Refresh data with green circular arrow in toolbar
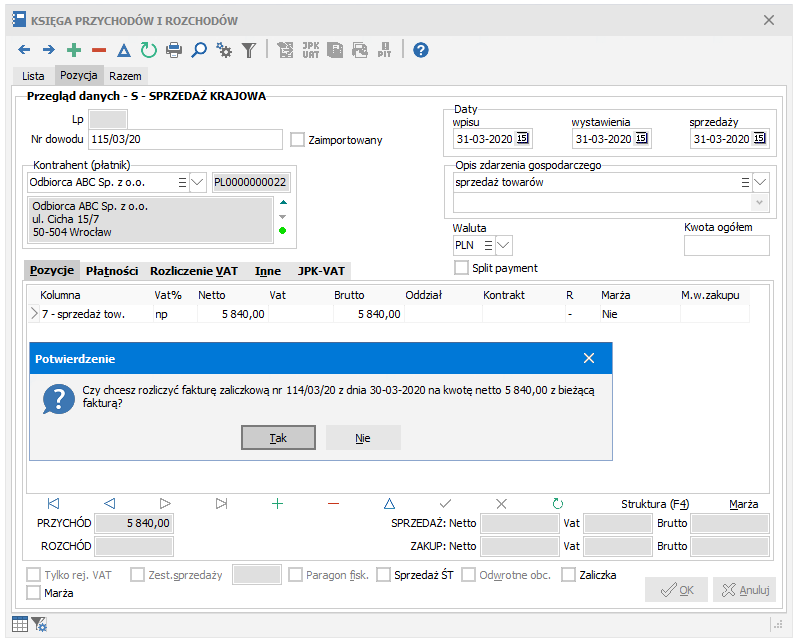Image resolution: width=798 pixels, height=644 pixels. tap(149, 50)
